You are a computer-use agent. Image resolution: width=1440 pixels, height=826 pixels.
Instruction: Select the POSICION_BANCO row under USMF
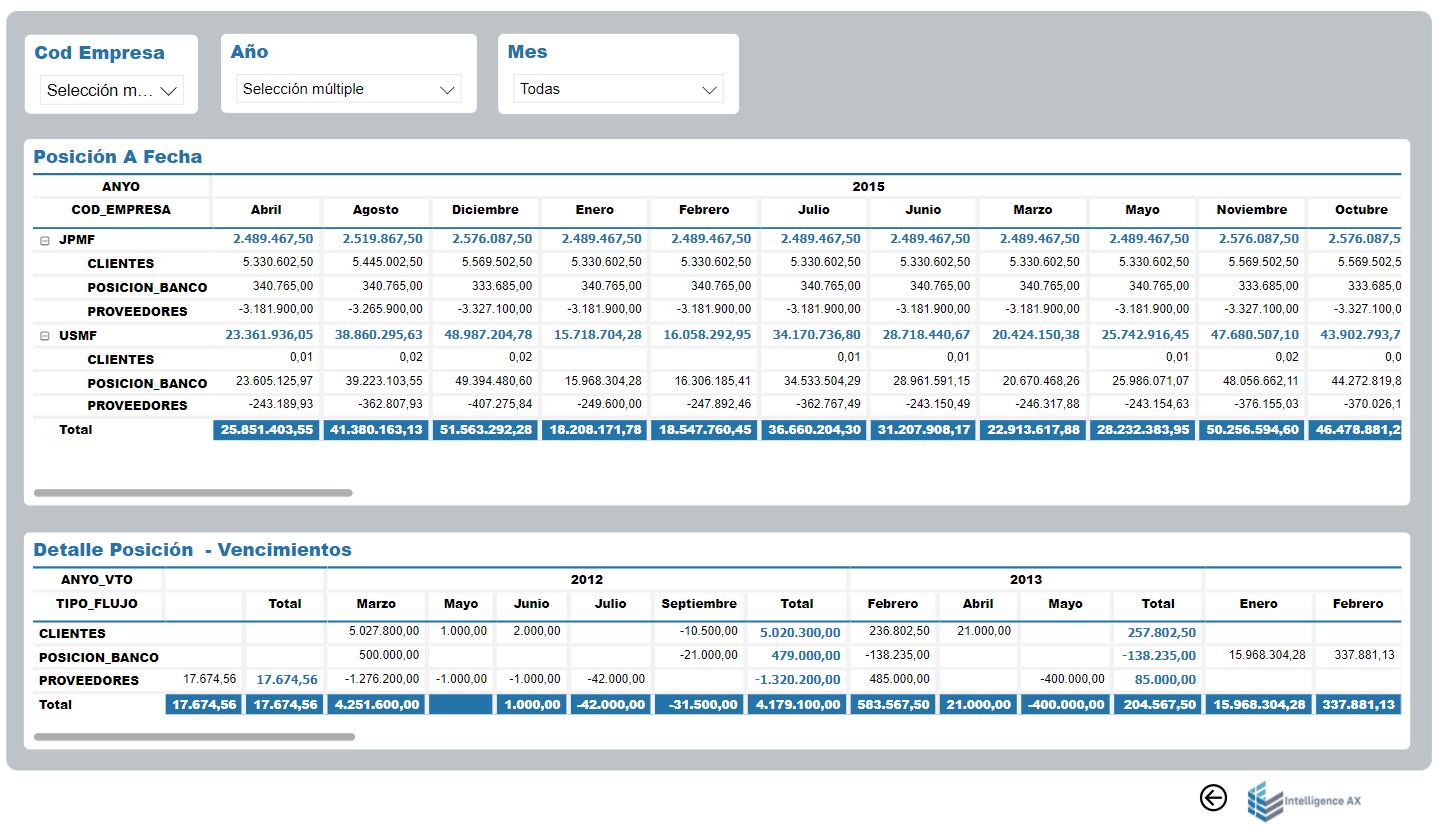coord(147,383)
